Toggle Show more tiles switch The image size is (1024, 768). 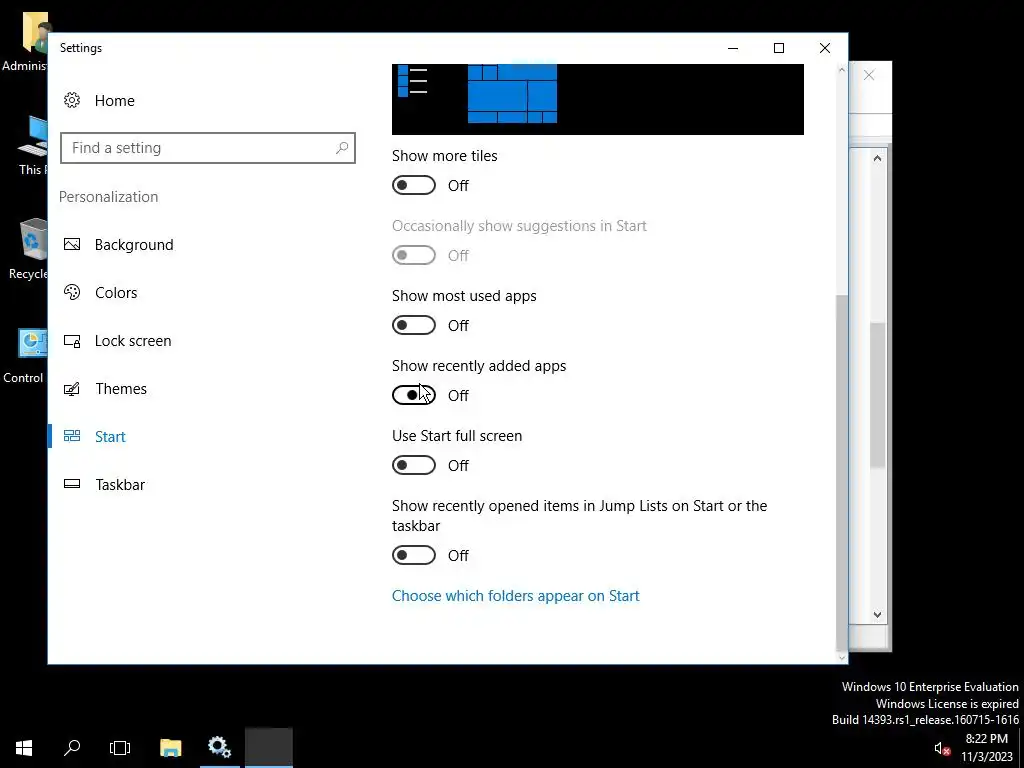pyautogui.click(x=413, y=185)
